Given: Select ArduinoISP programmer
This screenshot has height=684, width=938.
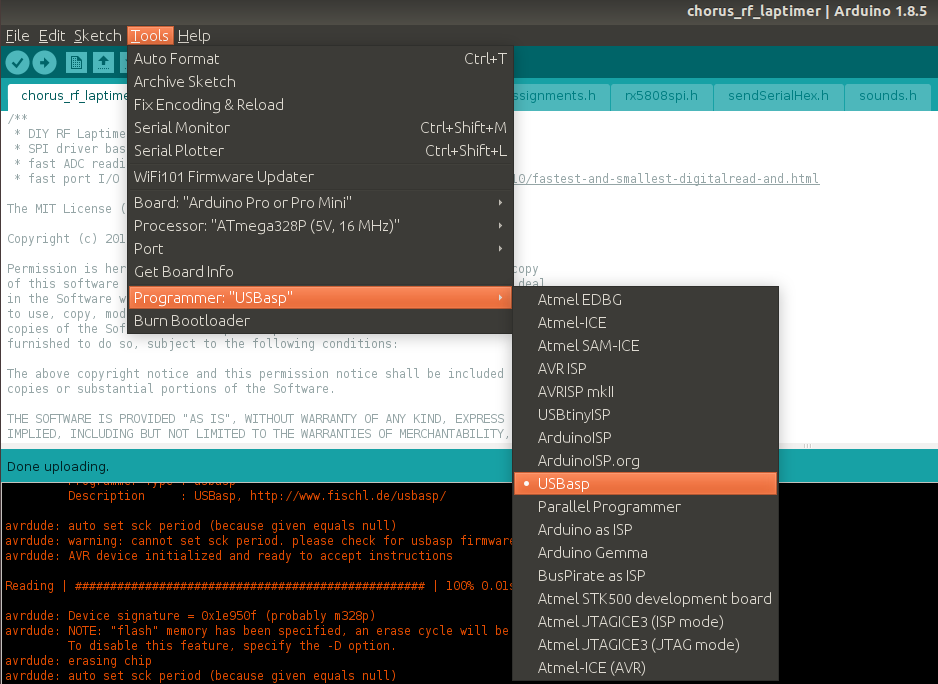Looking at the screenshot, I should coord(645,438).
